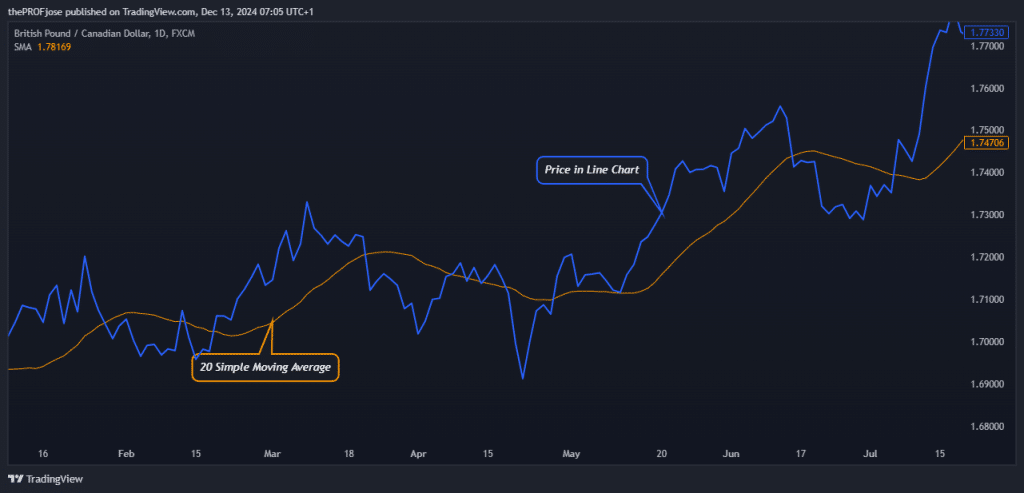Click the '16' date axis label
Image resolution: width=1024 pixels, height=493 pixels.
(43, 453)
